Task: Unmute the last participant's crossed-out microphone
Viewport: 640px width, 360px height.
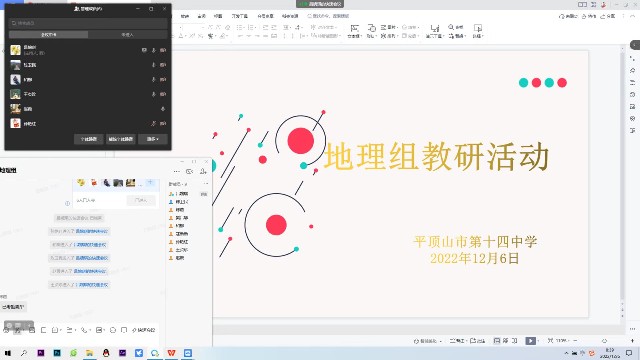Action: click(x=154, y=123)
